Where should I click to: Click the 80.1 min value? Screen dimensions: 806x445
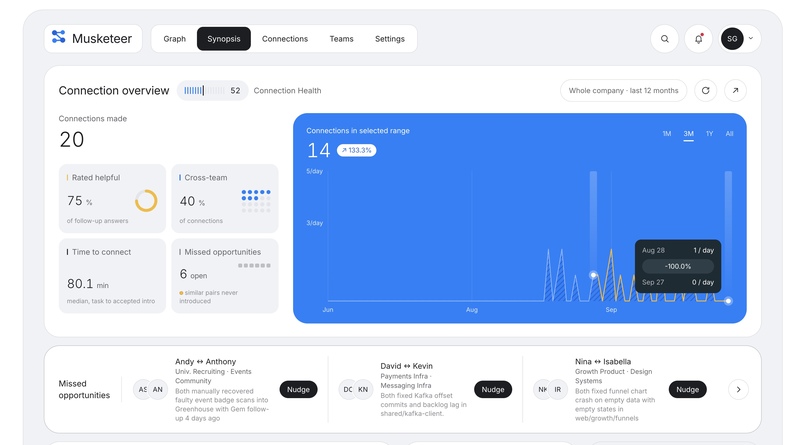point(88,284)
